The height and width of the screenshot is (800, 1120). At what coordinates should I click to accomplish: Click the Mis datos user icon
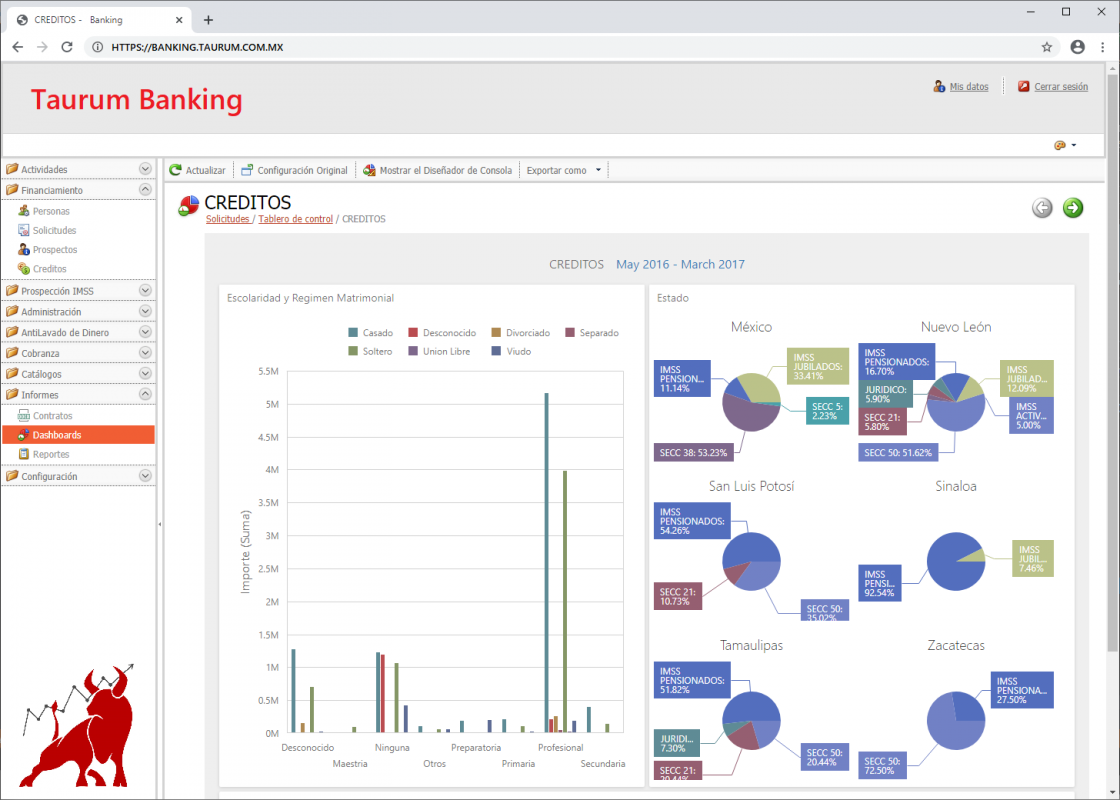[x=939, y=87]
